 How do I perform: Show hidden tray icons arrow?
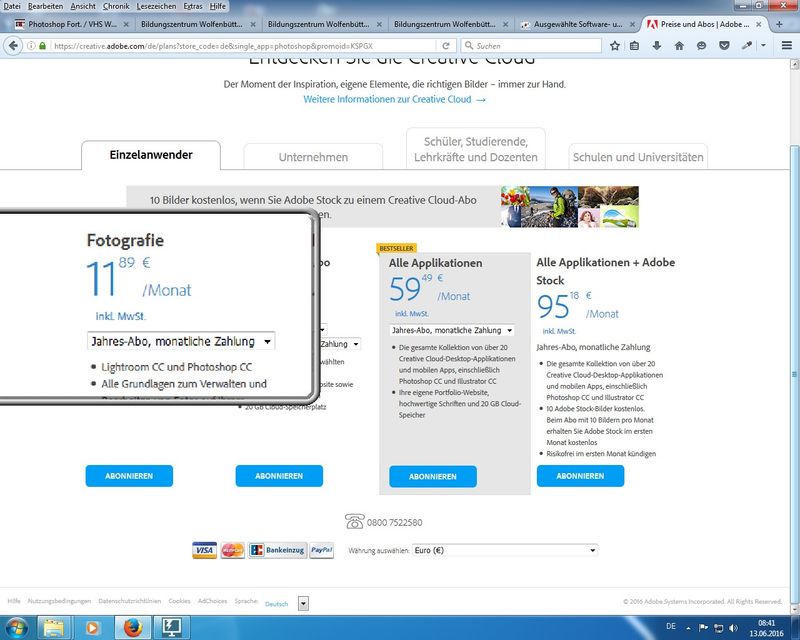coord(688,628)
